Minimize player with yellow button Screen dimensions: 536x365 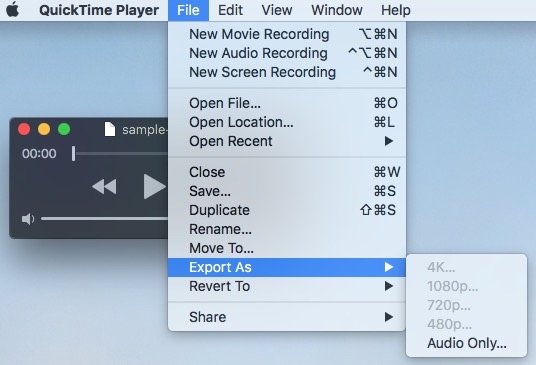coord(44,129)
